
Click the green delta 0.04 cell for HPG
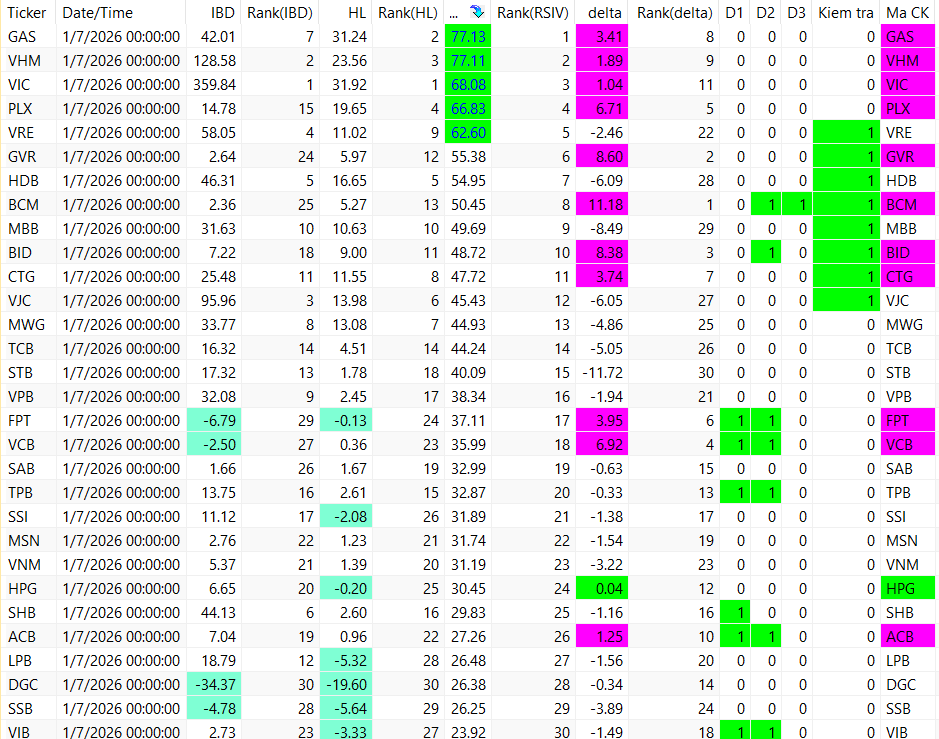(602, 588)
